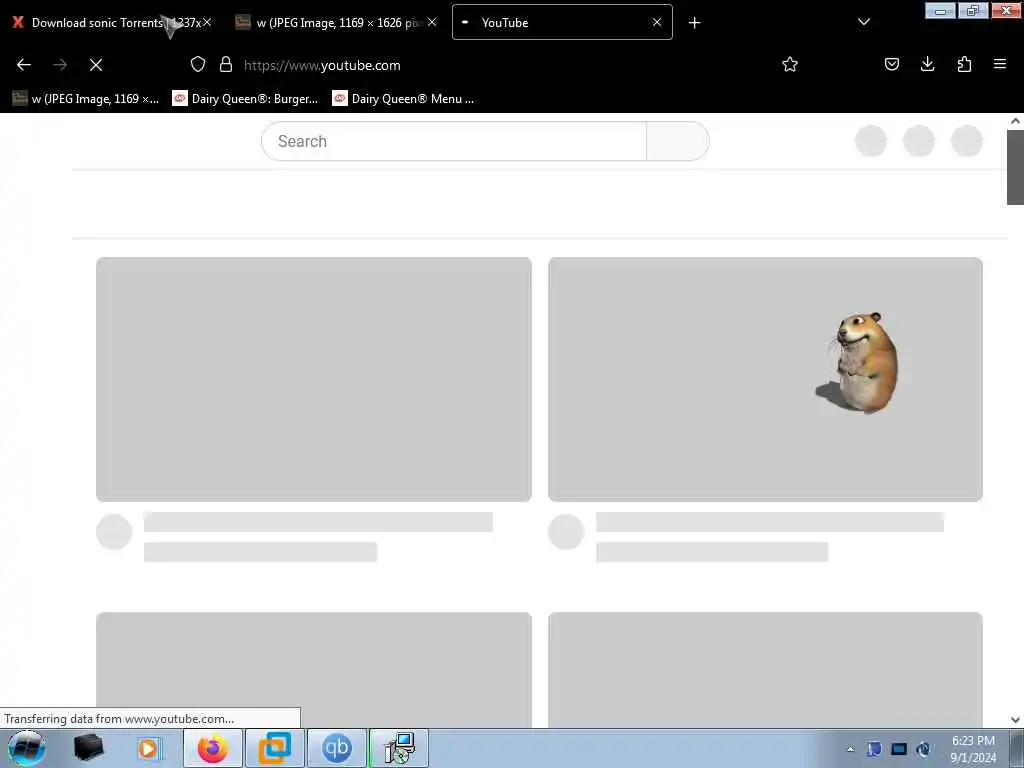Viewport: 1024px width, 768px height.
Task: Open the w JPEG Image bookmark
Action: click(86, 99)
